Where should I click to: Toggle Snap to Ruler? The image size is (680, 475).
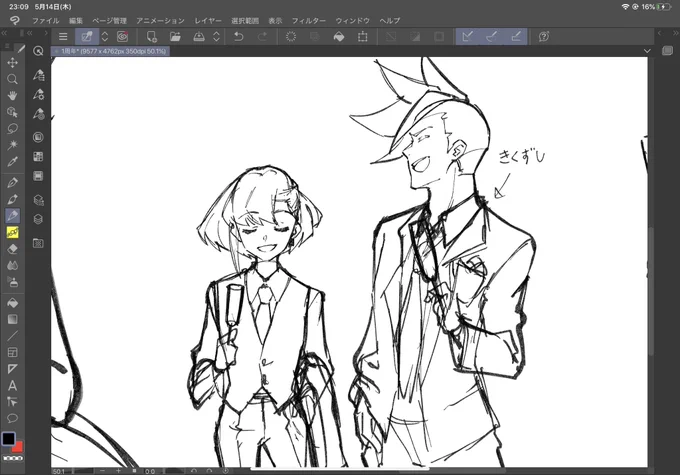[468, 36]
